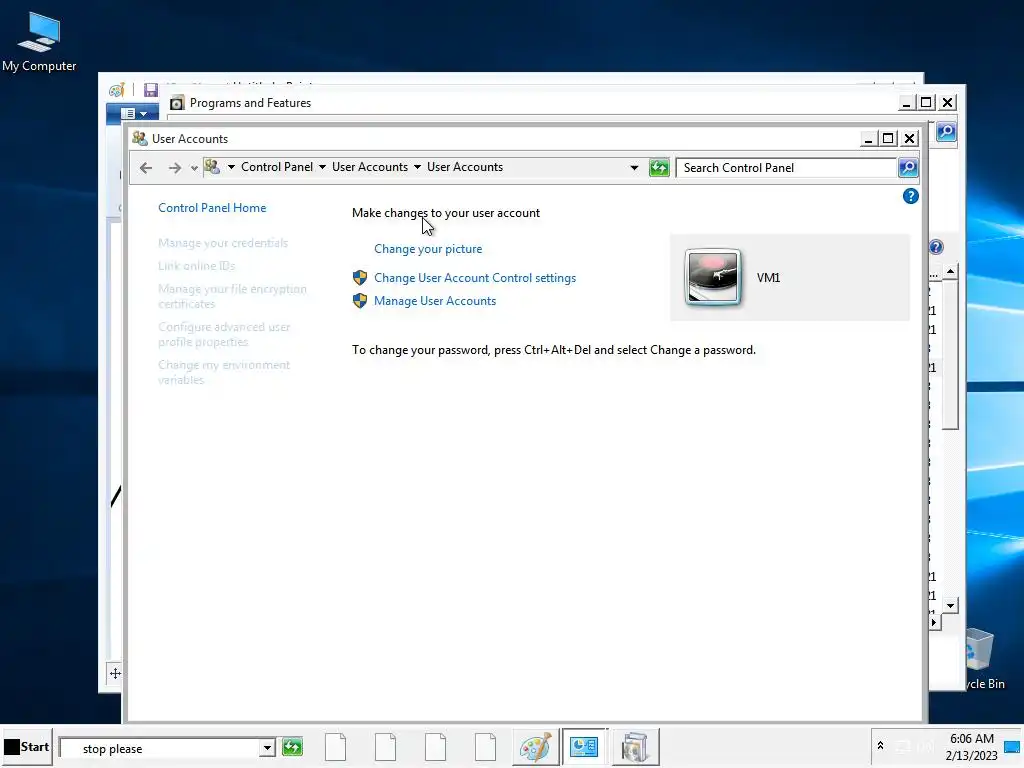Click Change my environment variables
Image resolution: width=1024 pixels, height=768 pixels.
(x=224, y=372)
